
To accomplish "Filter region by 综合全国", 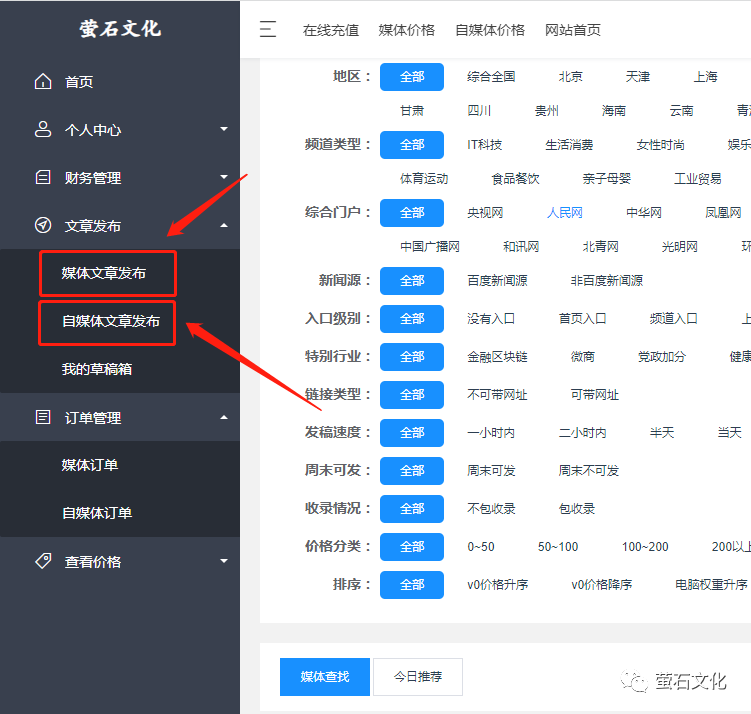I will tap(491, 77).
